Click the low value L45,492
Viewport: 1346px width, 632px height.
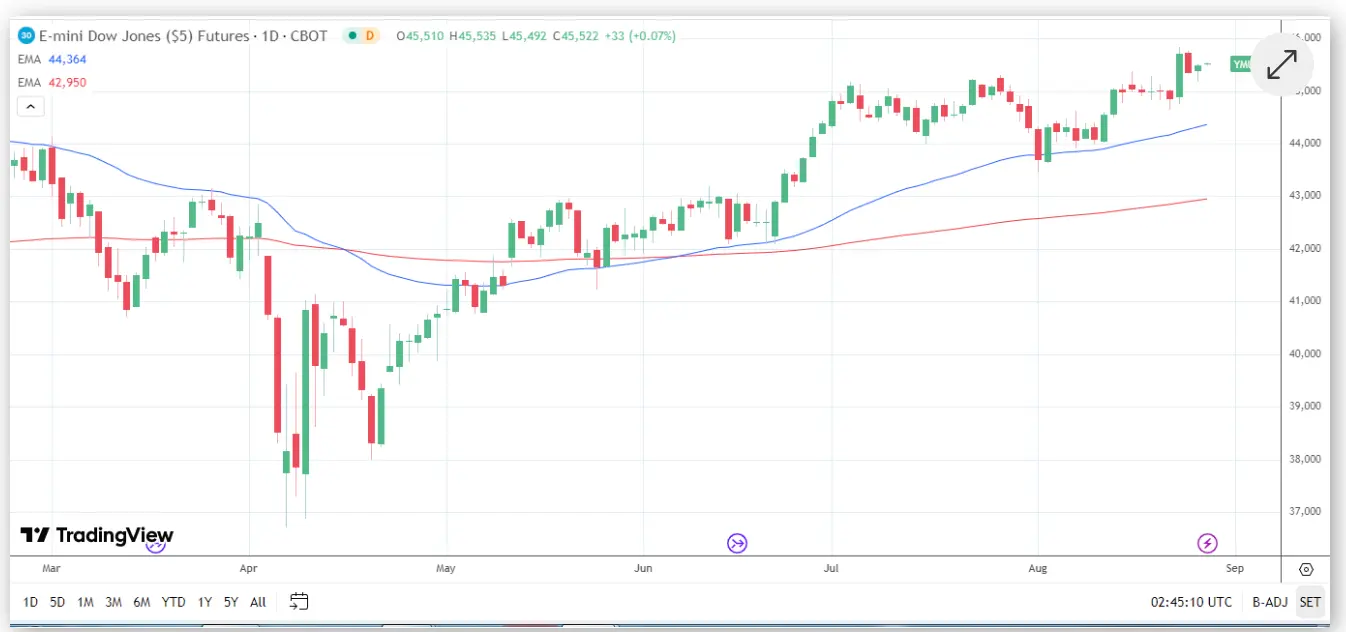[x=525, y=36]
